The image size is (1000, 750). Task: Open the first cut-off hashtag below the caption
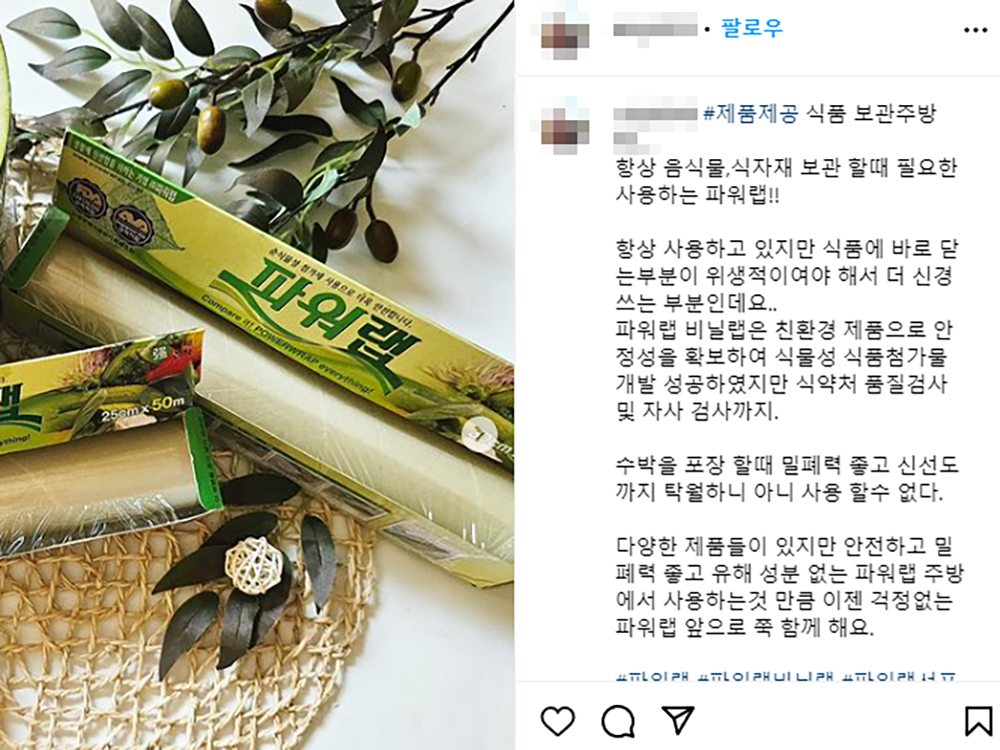(653, 677)
